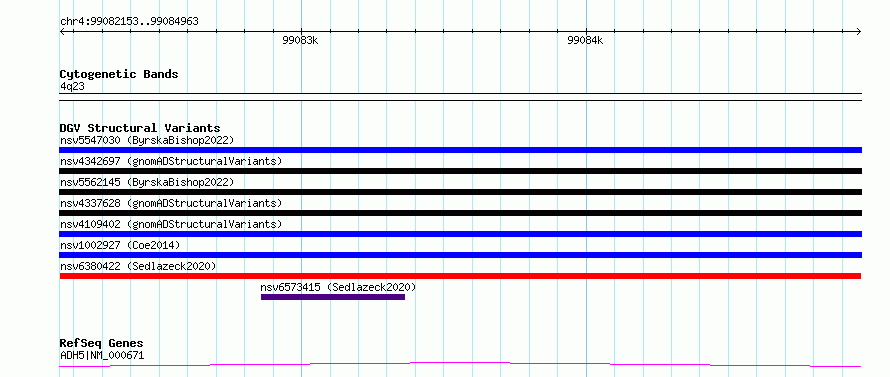
Task: Click the 99083k ruler position label
Action: coord(300,40)
